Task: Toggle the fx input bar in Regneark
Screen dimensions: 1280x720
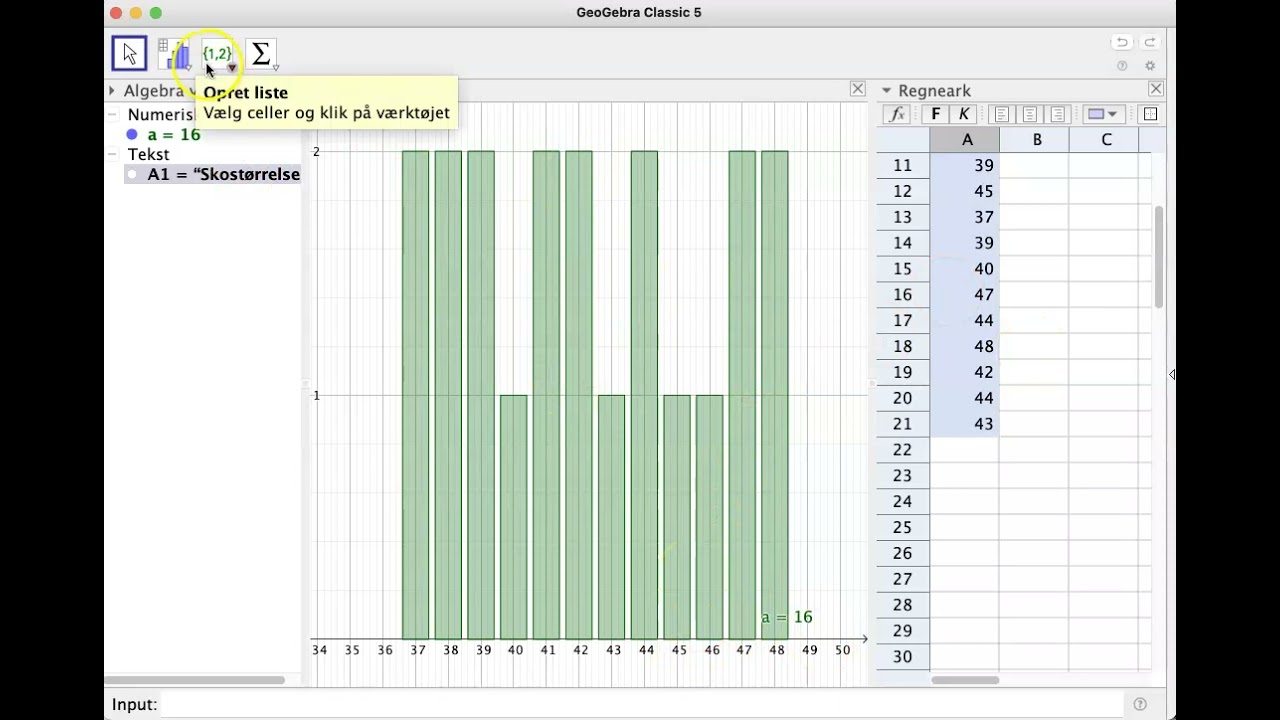Action: tap(897, 114)
